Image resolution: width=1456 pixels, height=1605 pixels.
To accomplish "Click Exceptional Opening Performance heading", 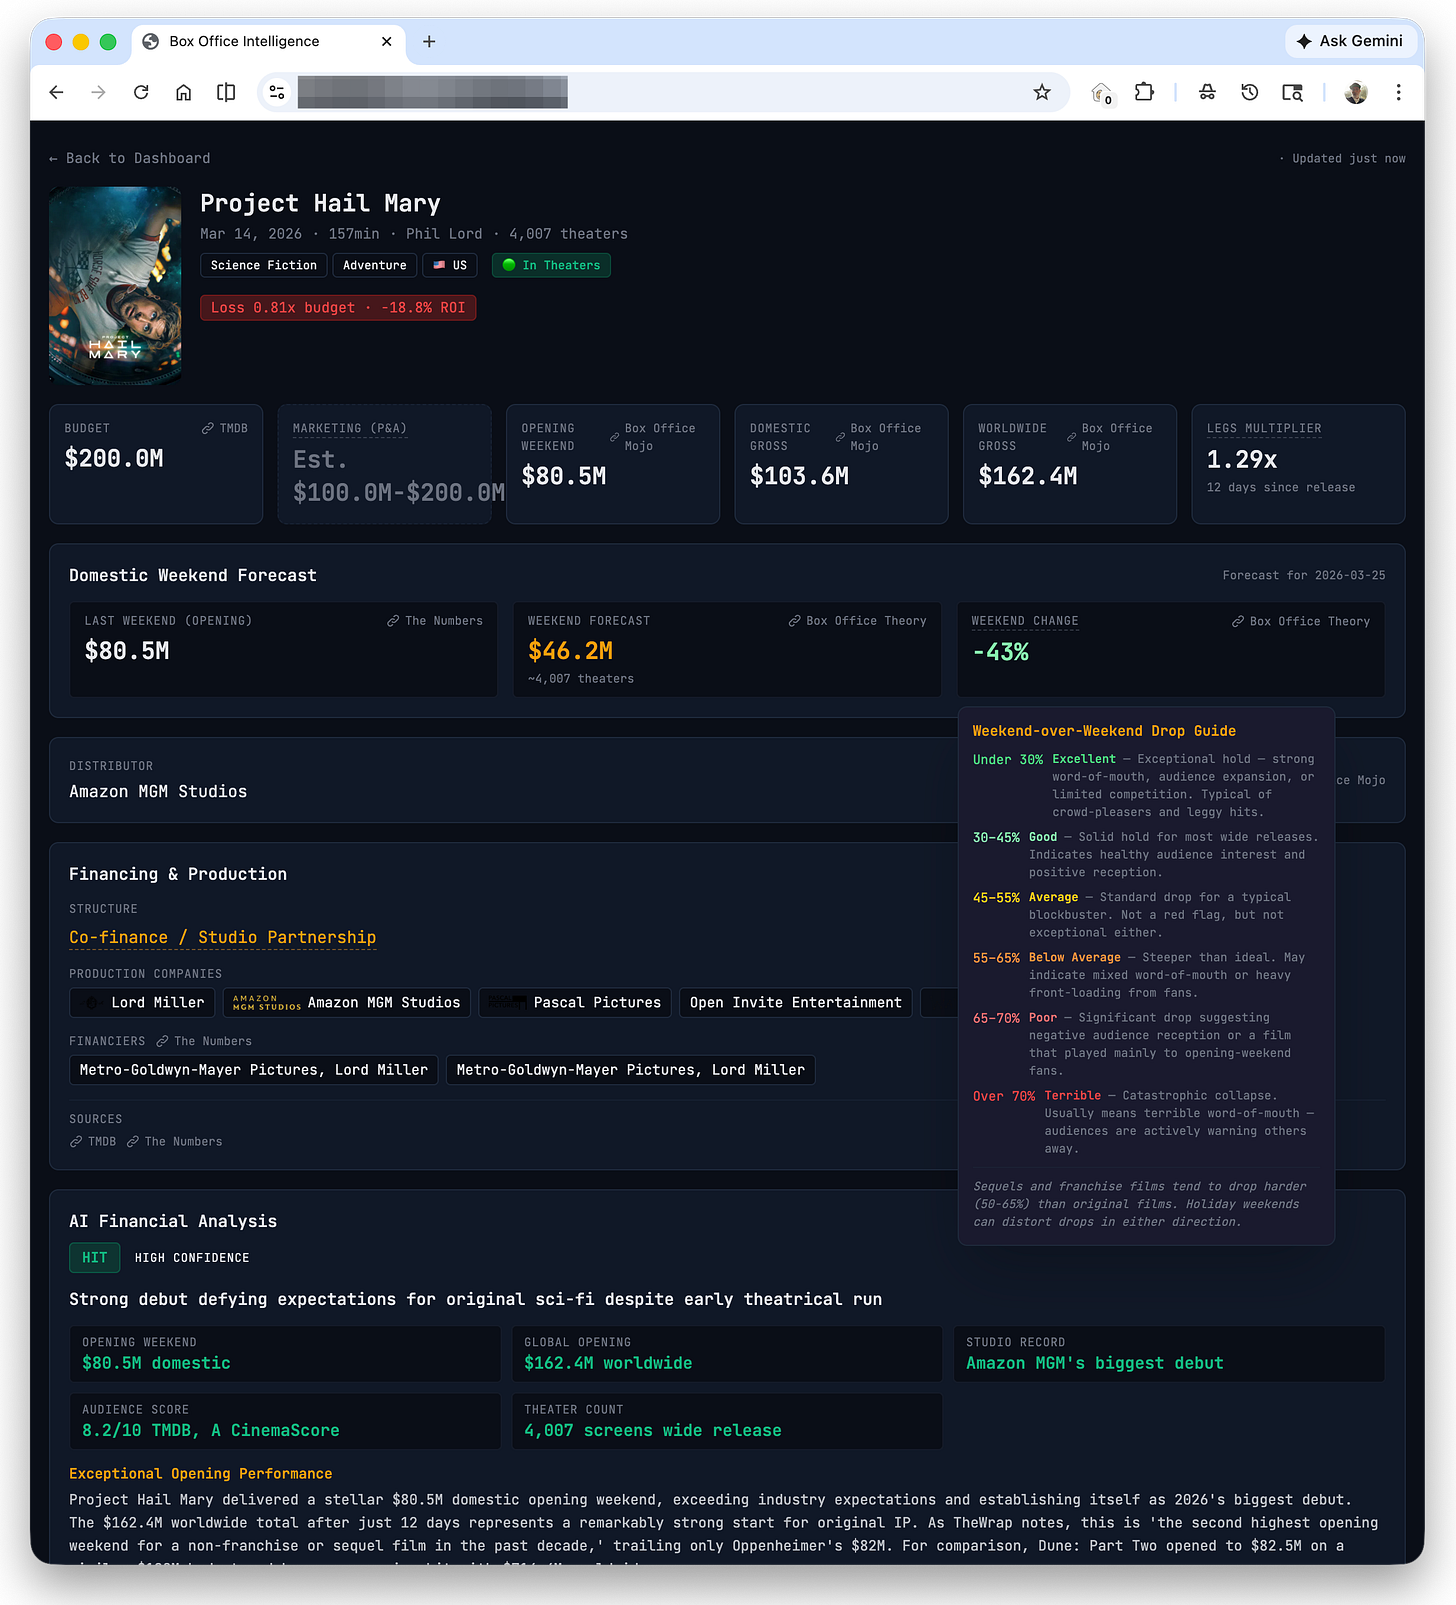I will (200, 1473).
